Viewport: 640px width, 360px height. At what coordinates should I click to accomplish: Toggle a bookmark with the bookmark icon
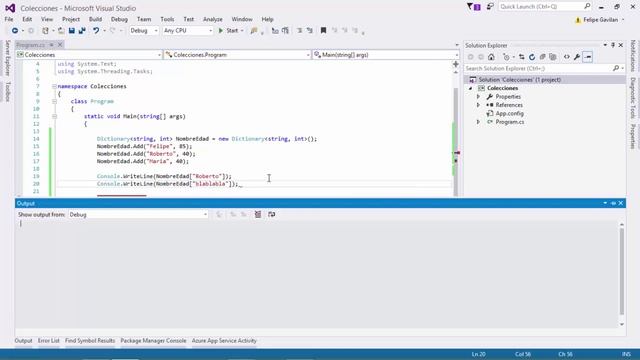(323, 31)
